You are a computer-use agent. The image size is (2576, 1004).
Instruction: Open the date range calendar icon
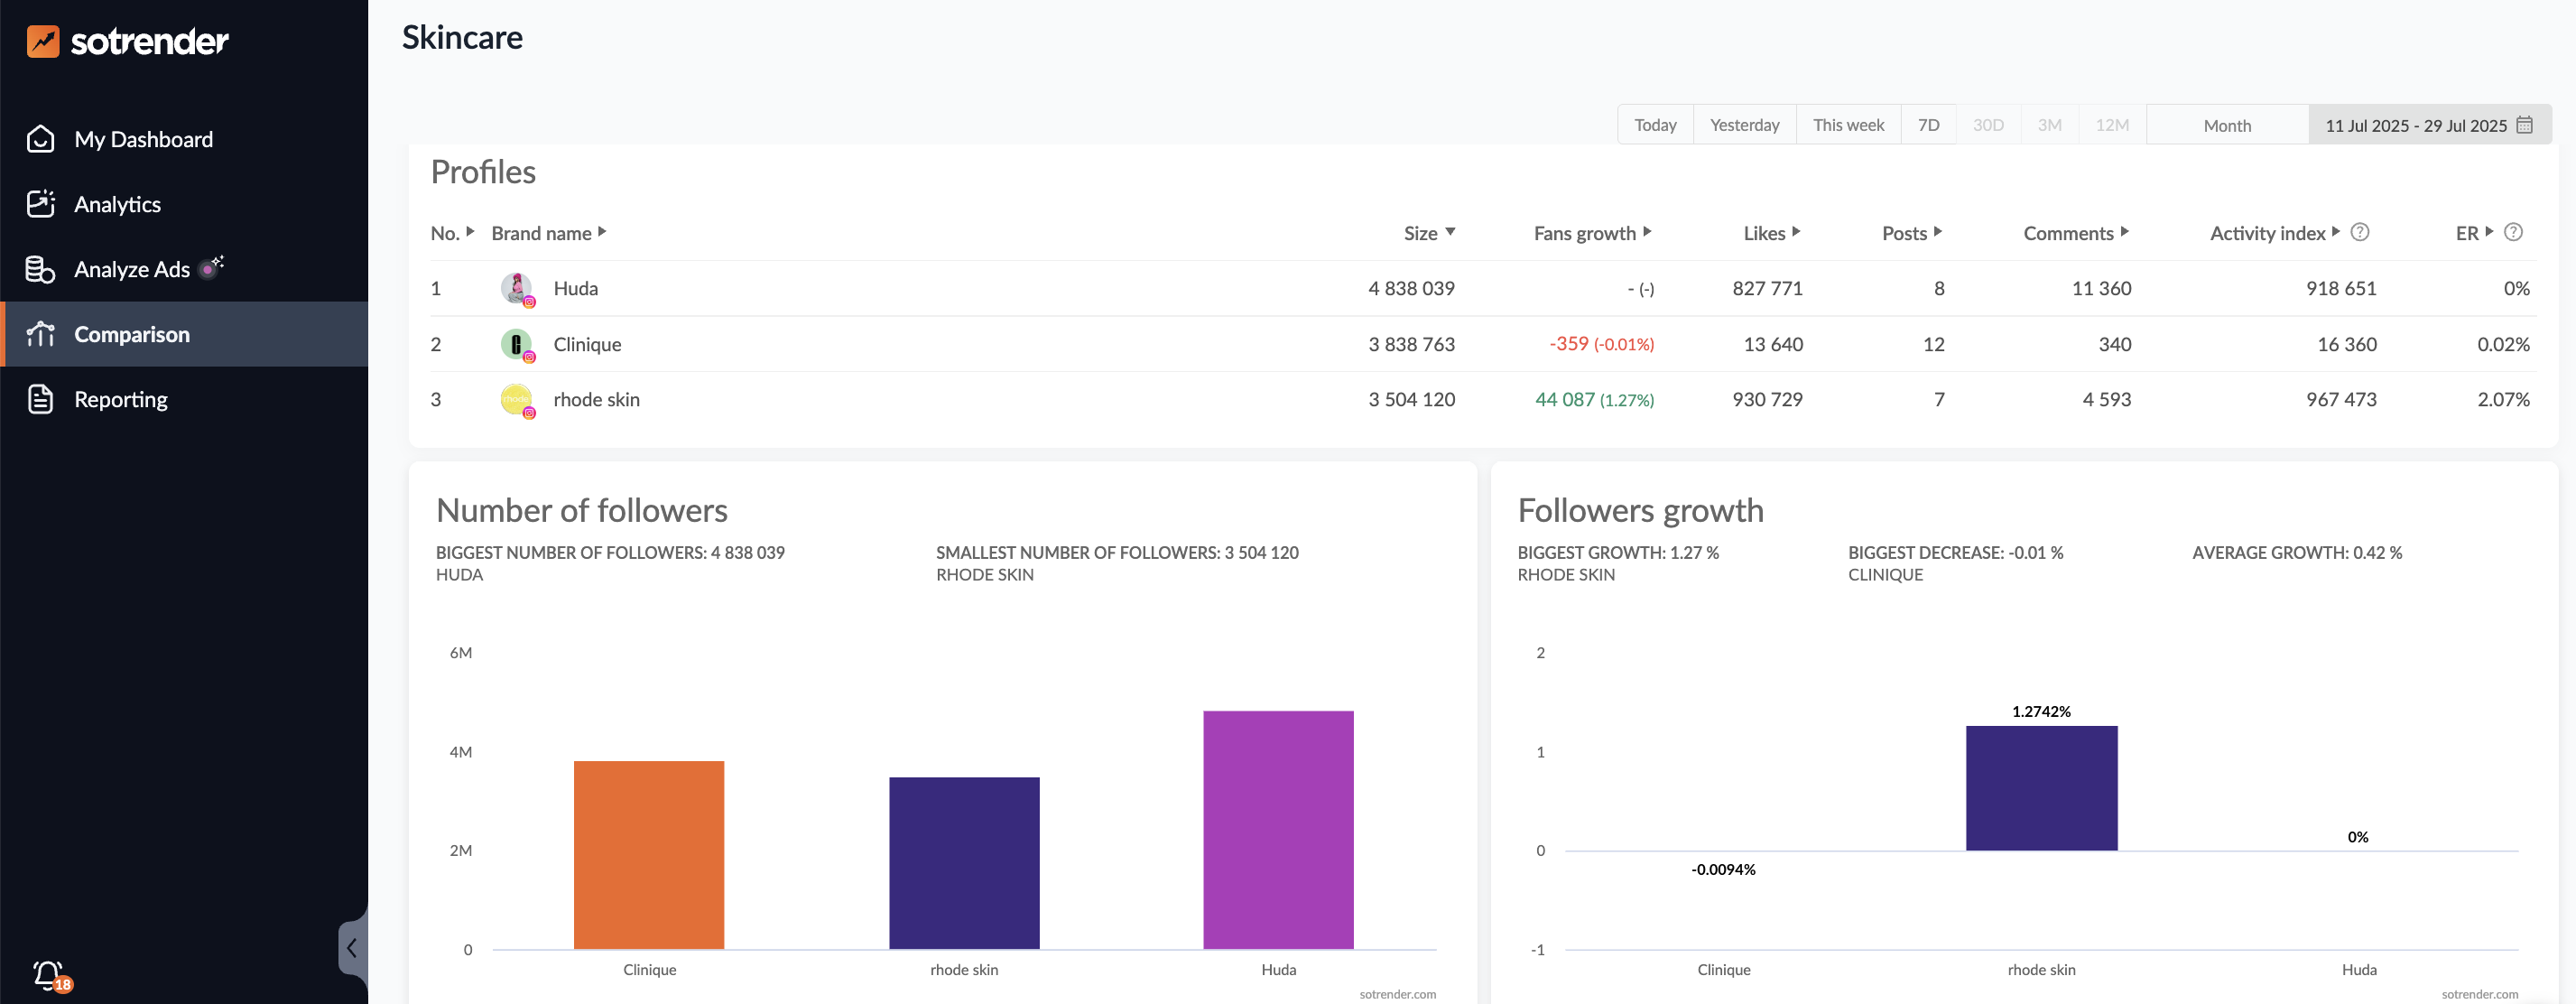tap(2524, 125)
